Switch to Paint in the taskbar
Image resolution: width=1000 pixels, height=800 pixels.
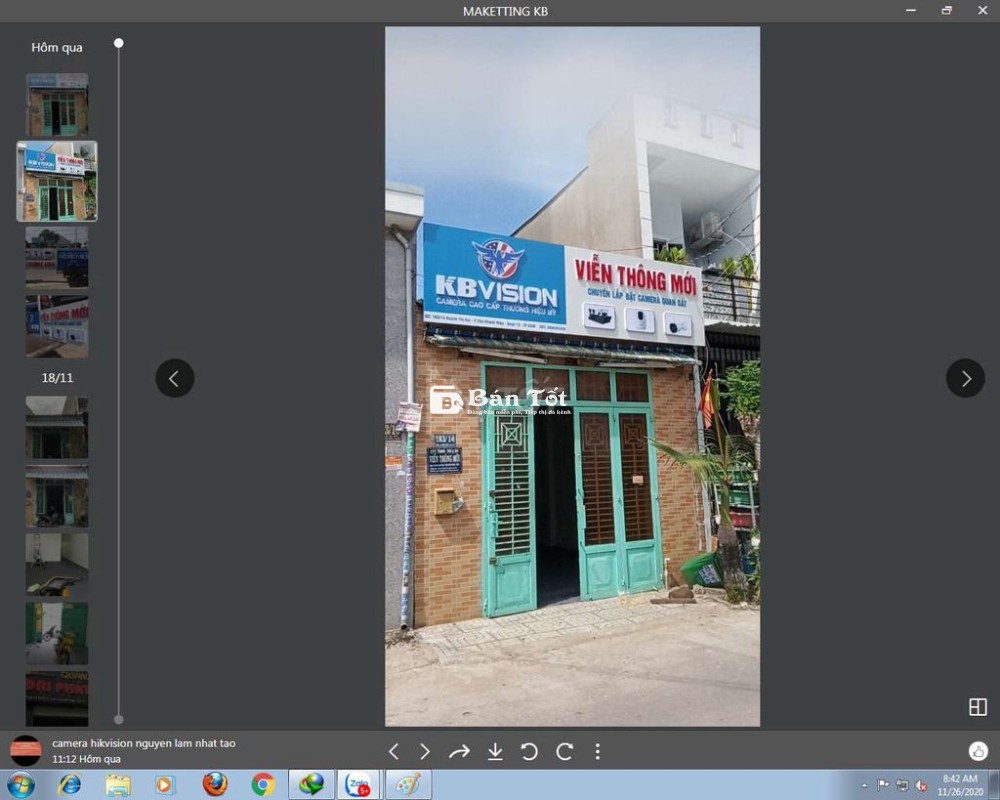pos(408,785)
